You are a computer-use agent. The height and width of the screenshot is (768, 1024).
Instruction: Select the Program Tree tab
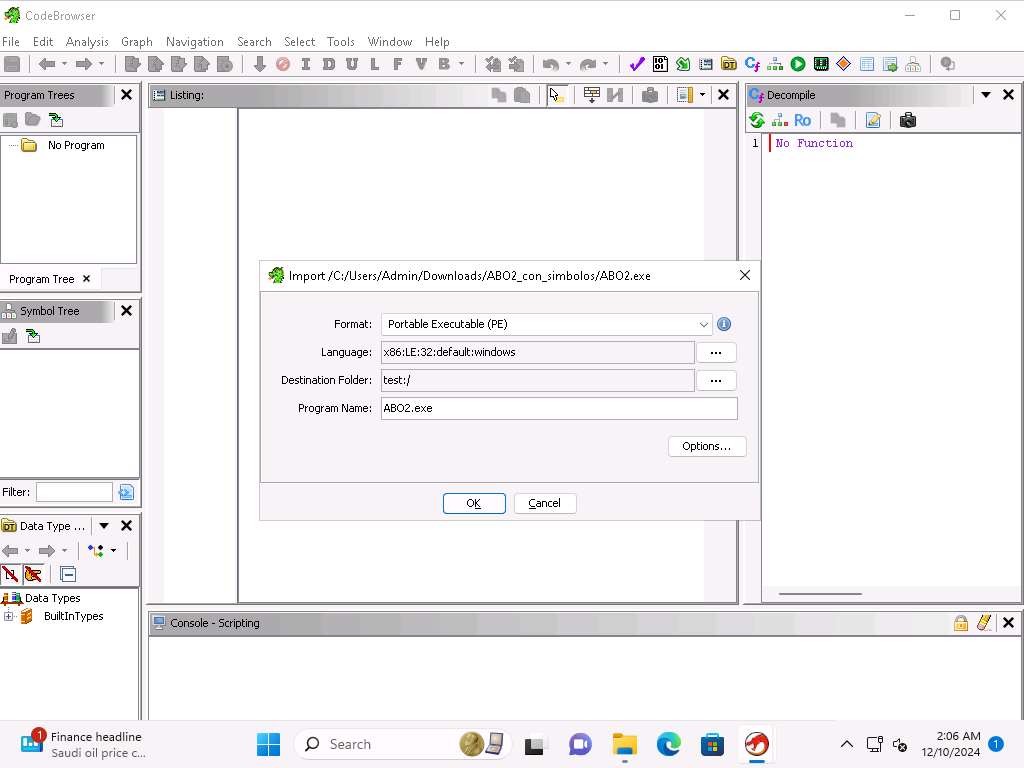(x=42, y=279)
